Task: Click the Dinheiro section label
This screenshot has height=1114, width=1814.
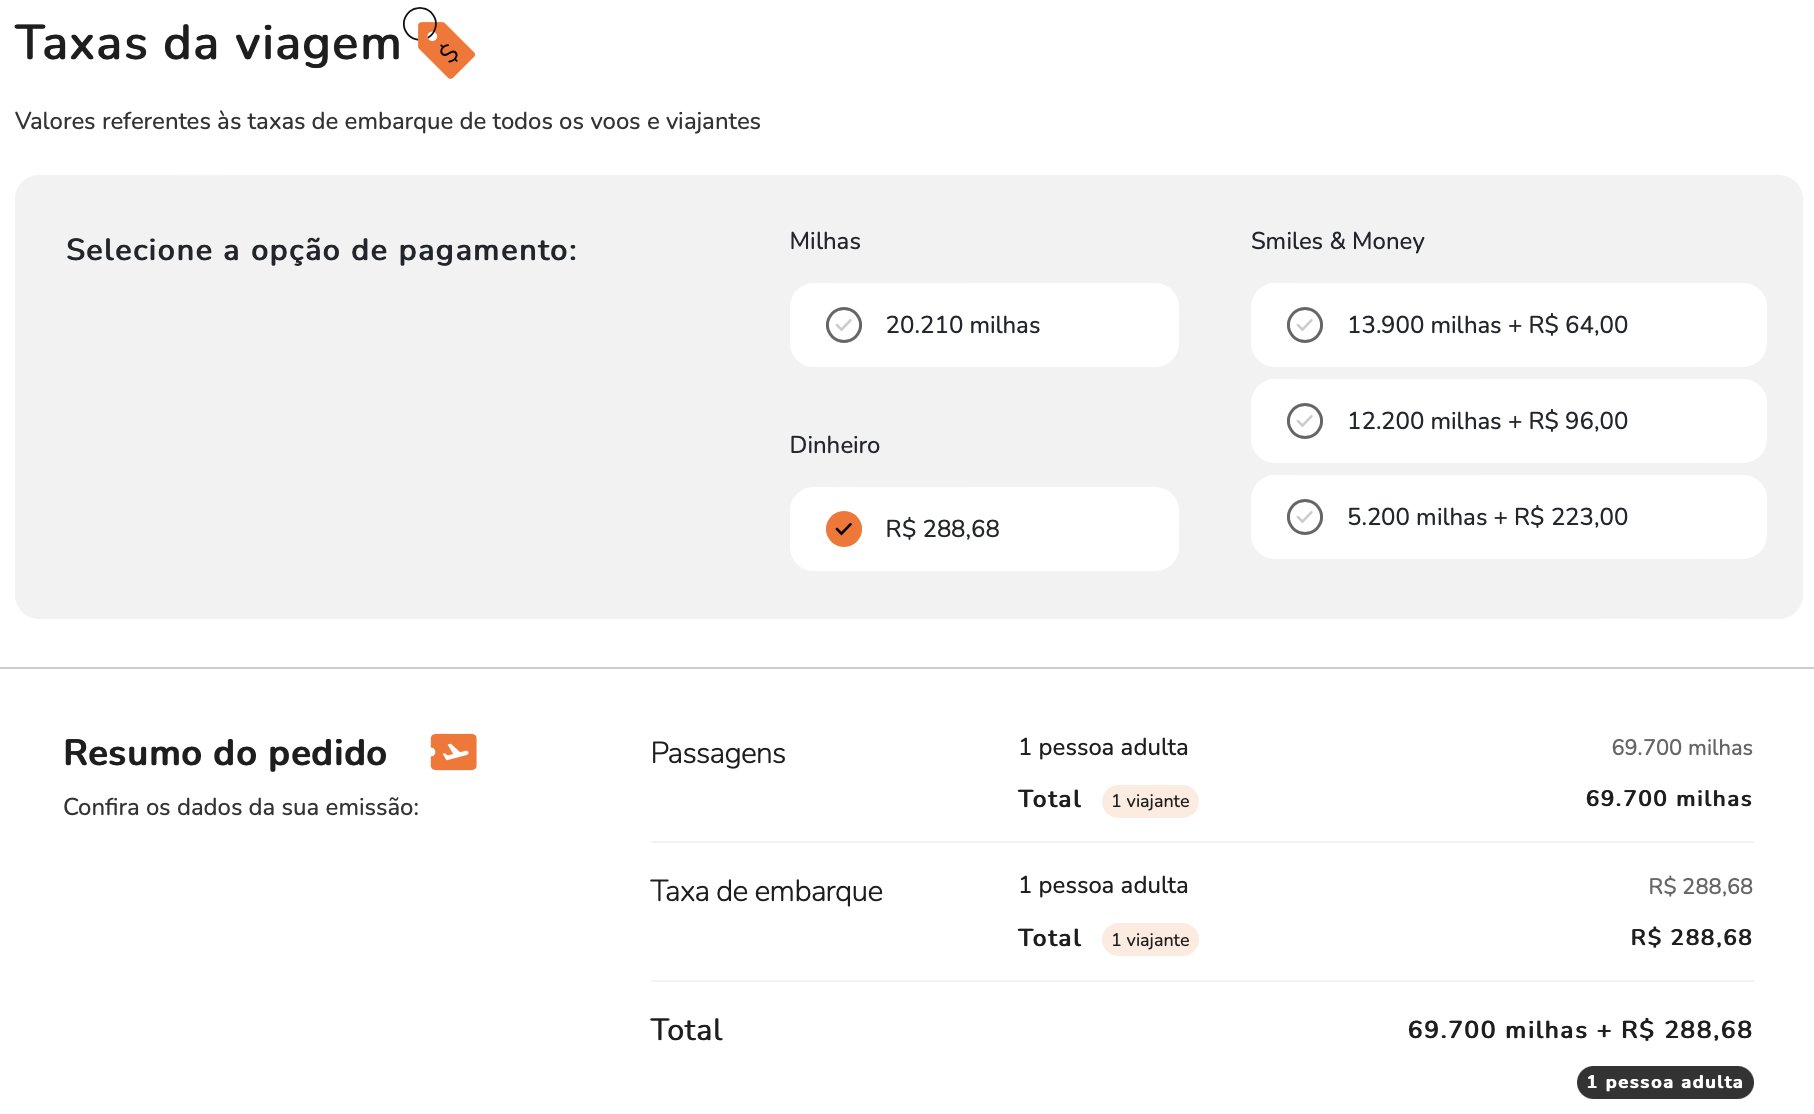Action: [835, 445]
